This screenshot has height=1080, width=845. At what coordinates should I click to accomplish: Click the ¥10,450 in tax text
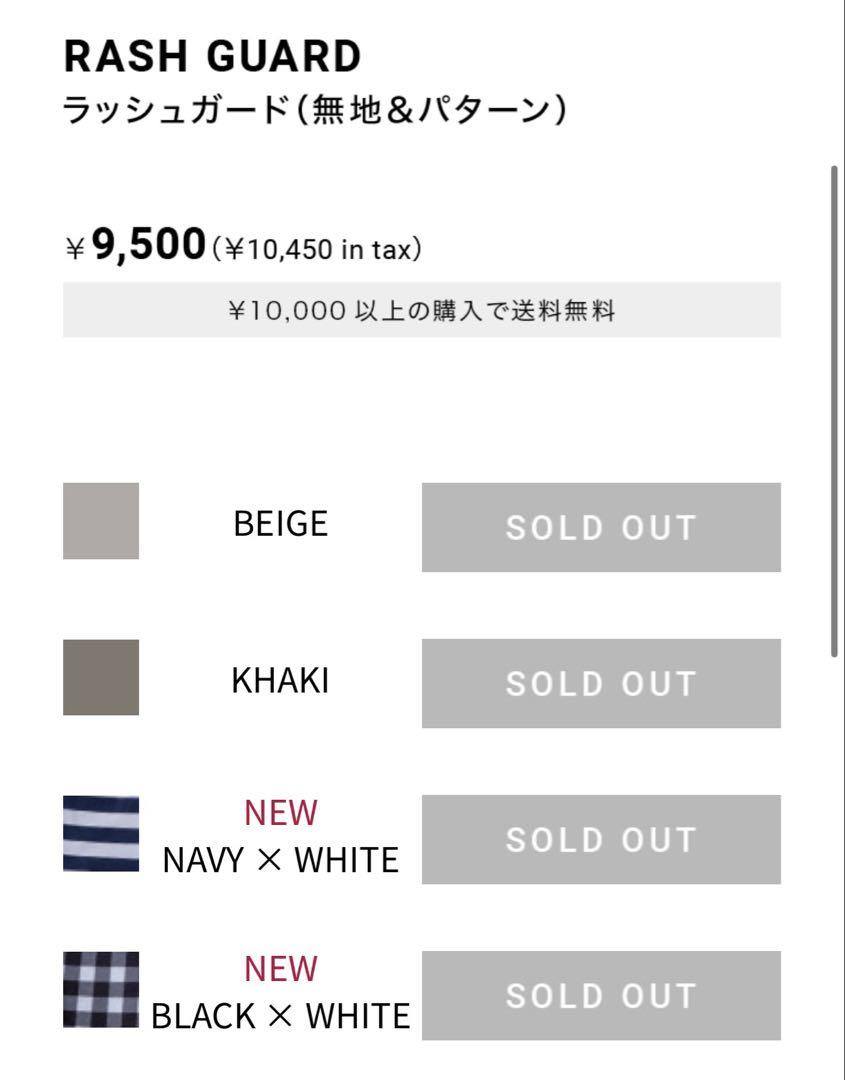[x=317, y=249]
